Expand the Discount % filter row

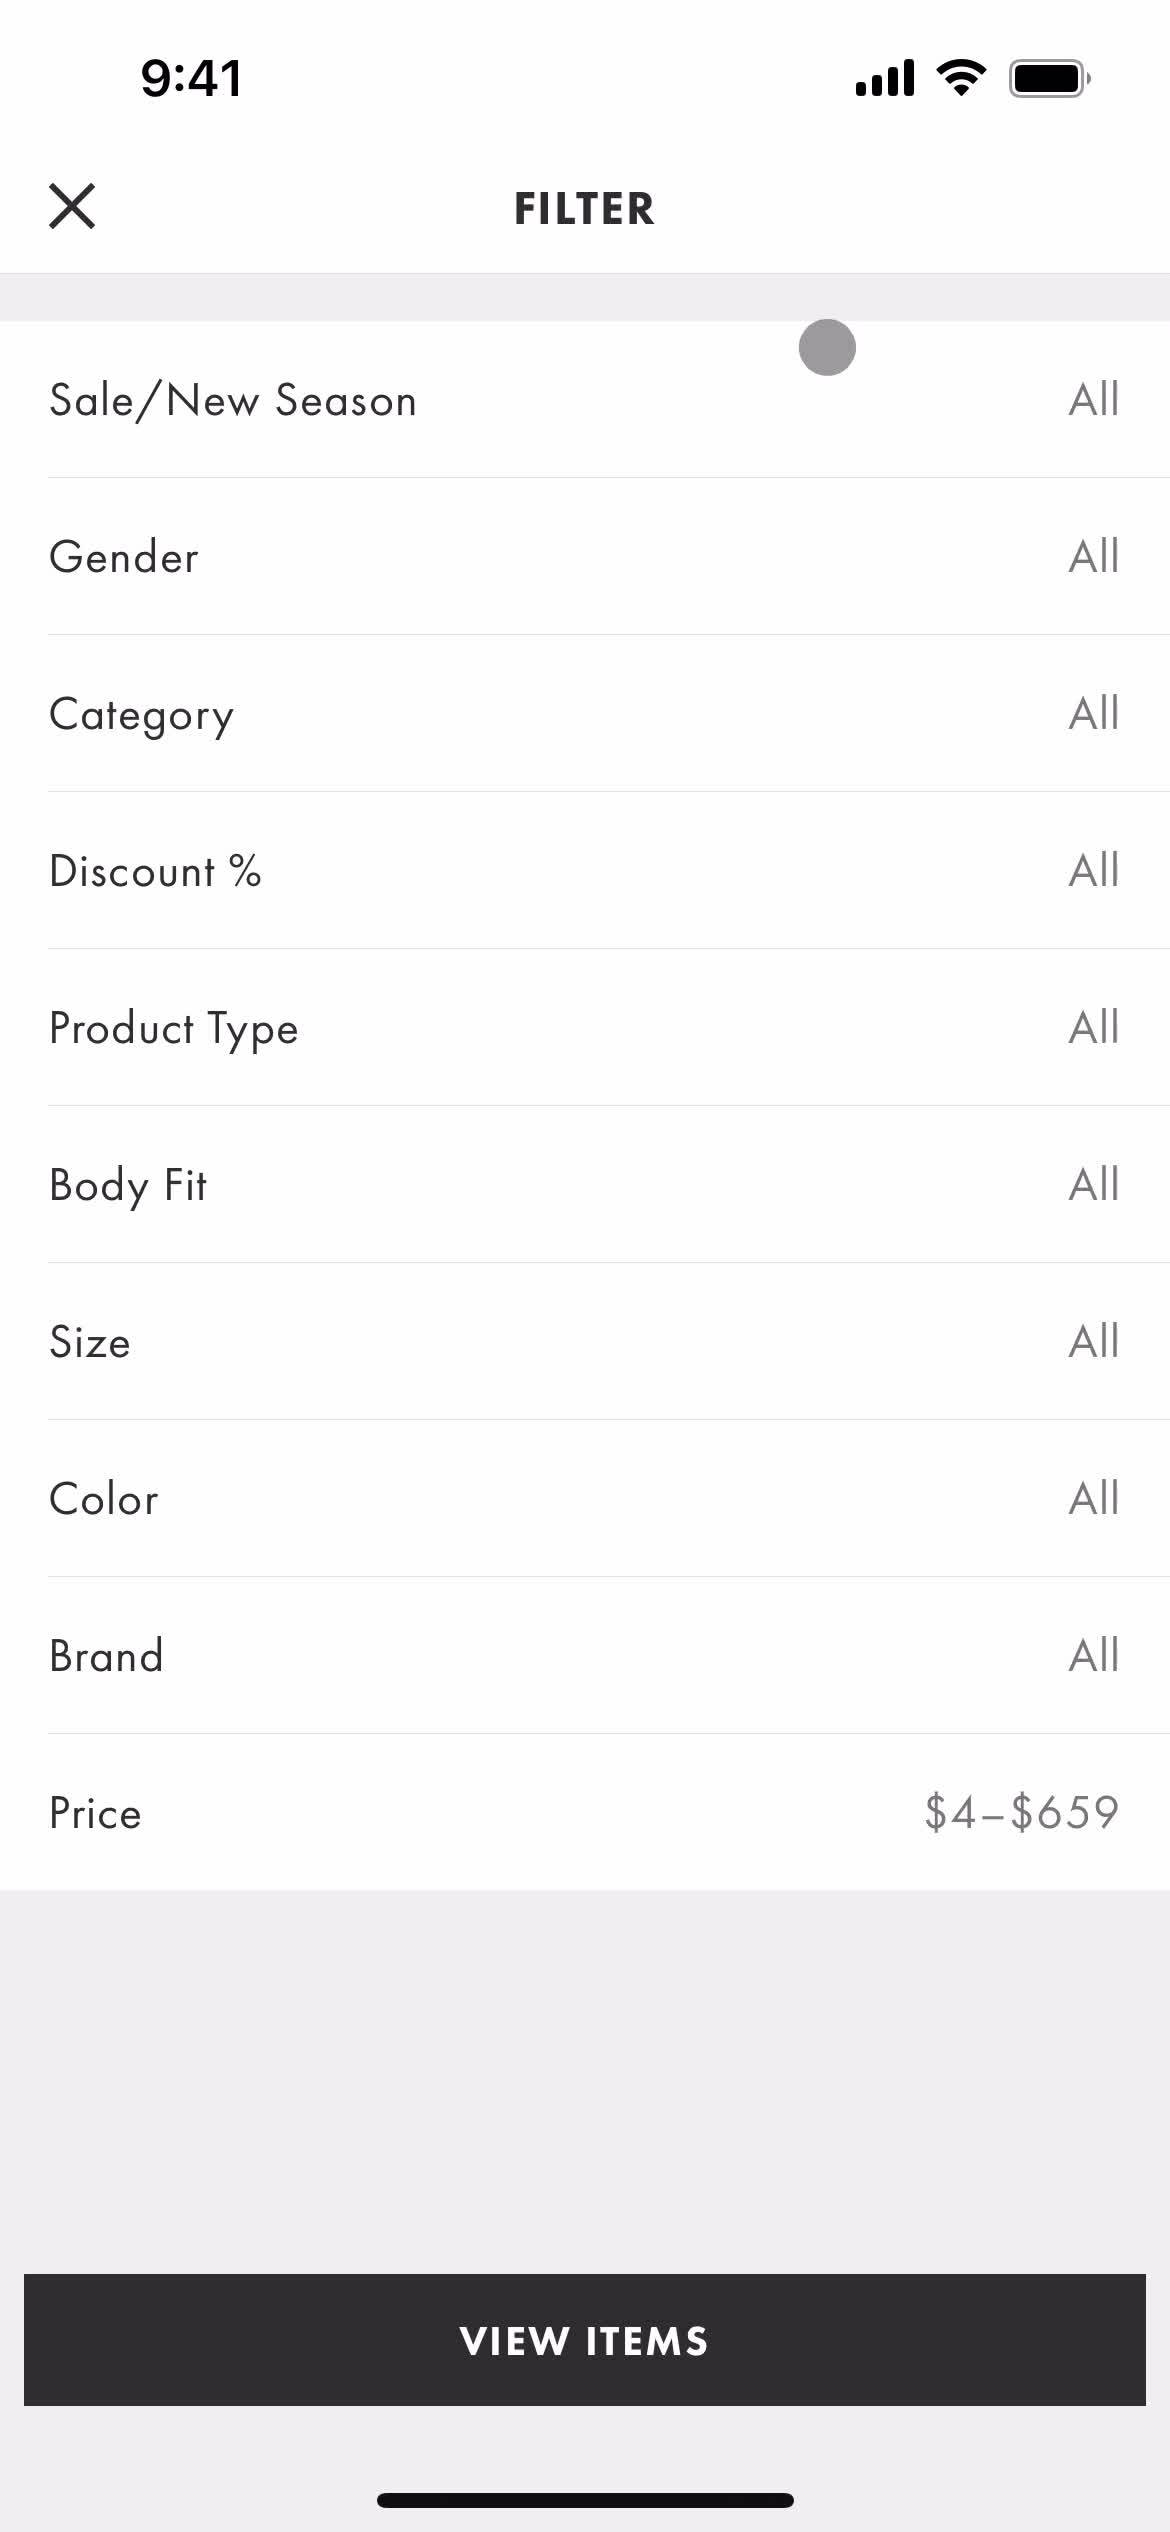pos(585,870)
